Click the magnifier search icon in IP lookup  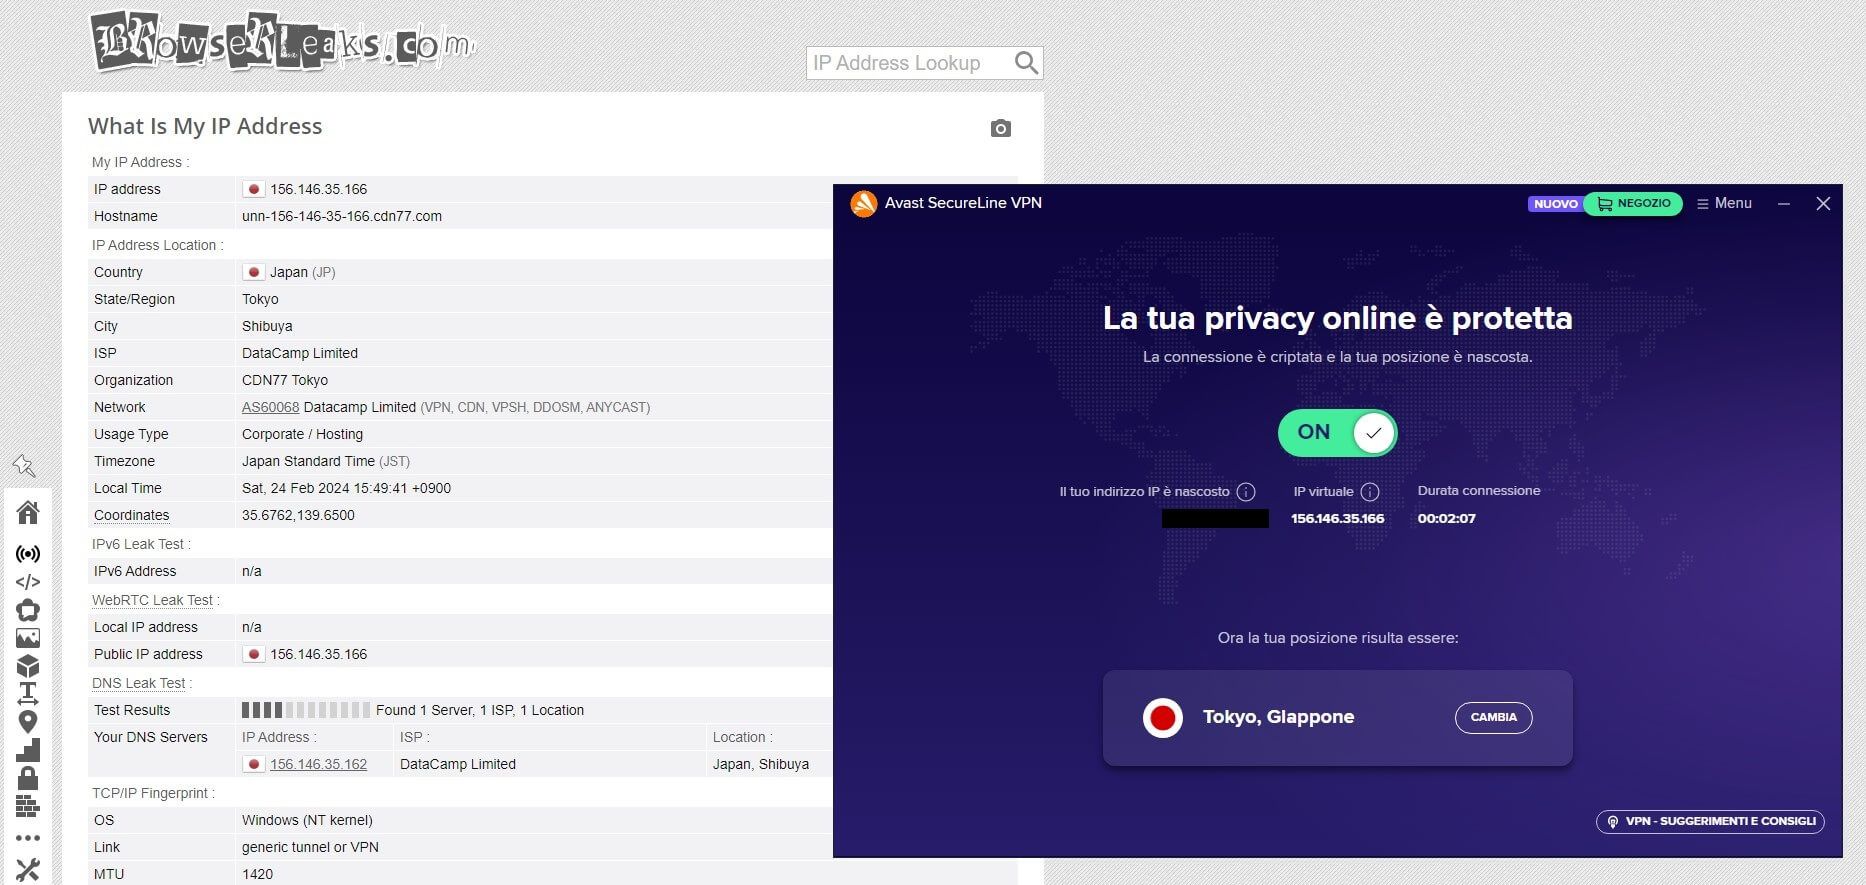pos(1026,63)
